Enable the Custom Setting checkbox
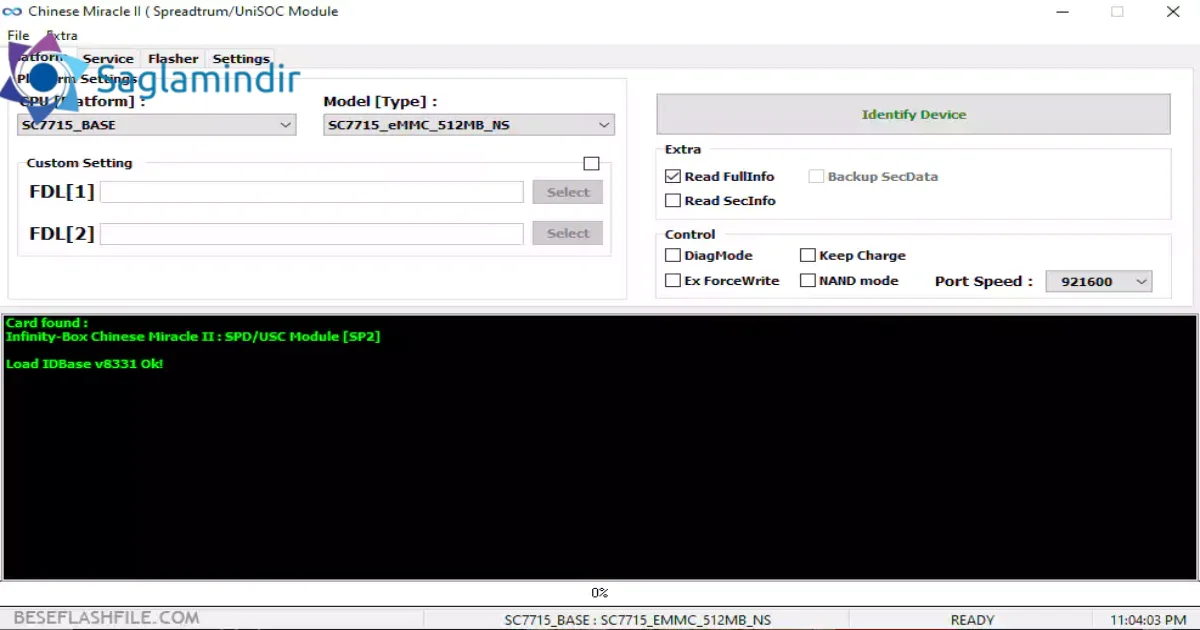The height and width of the screenshot is (630, 1200). point(591,163)
